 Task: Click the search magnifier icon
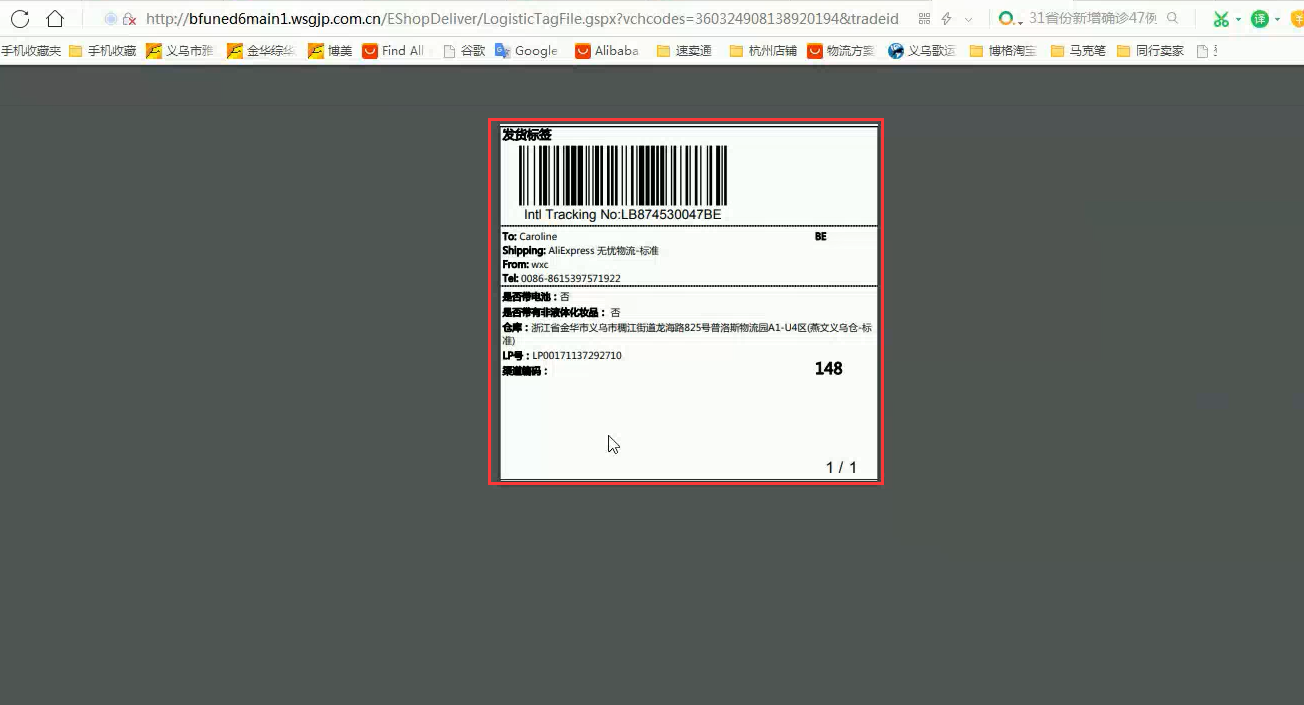1173,19
